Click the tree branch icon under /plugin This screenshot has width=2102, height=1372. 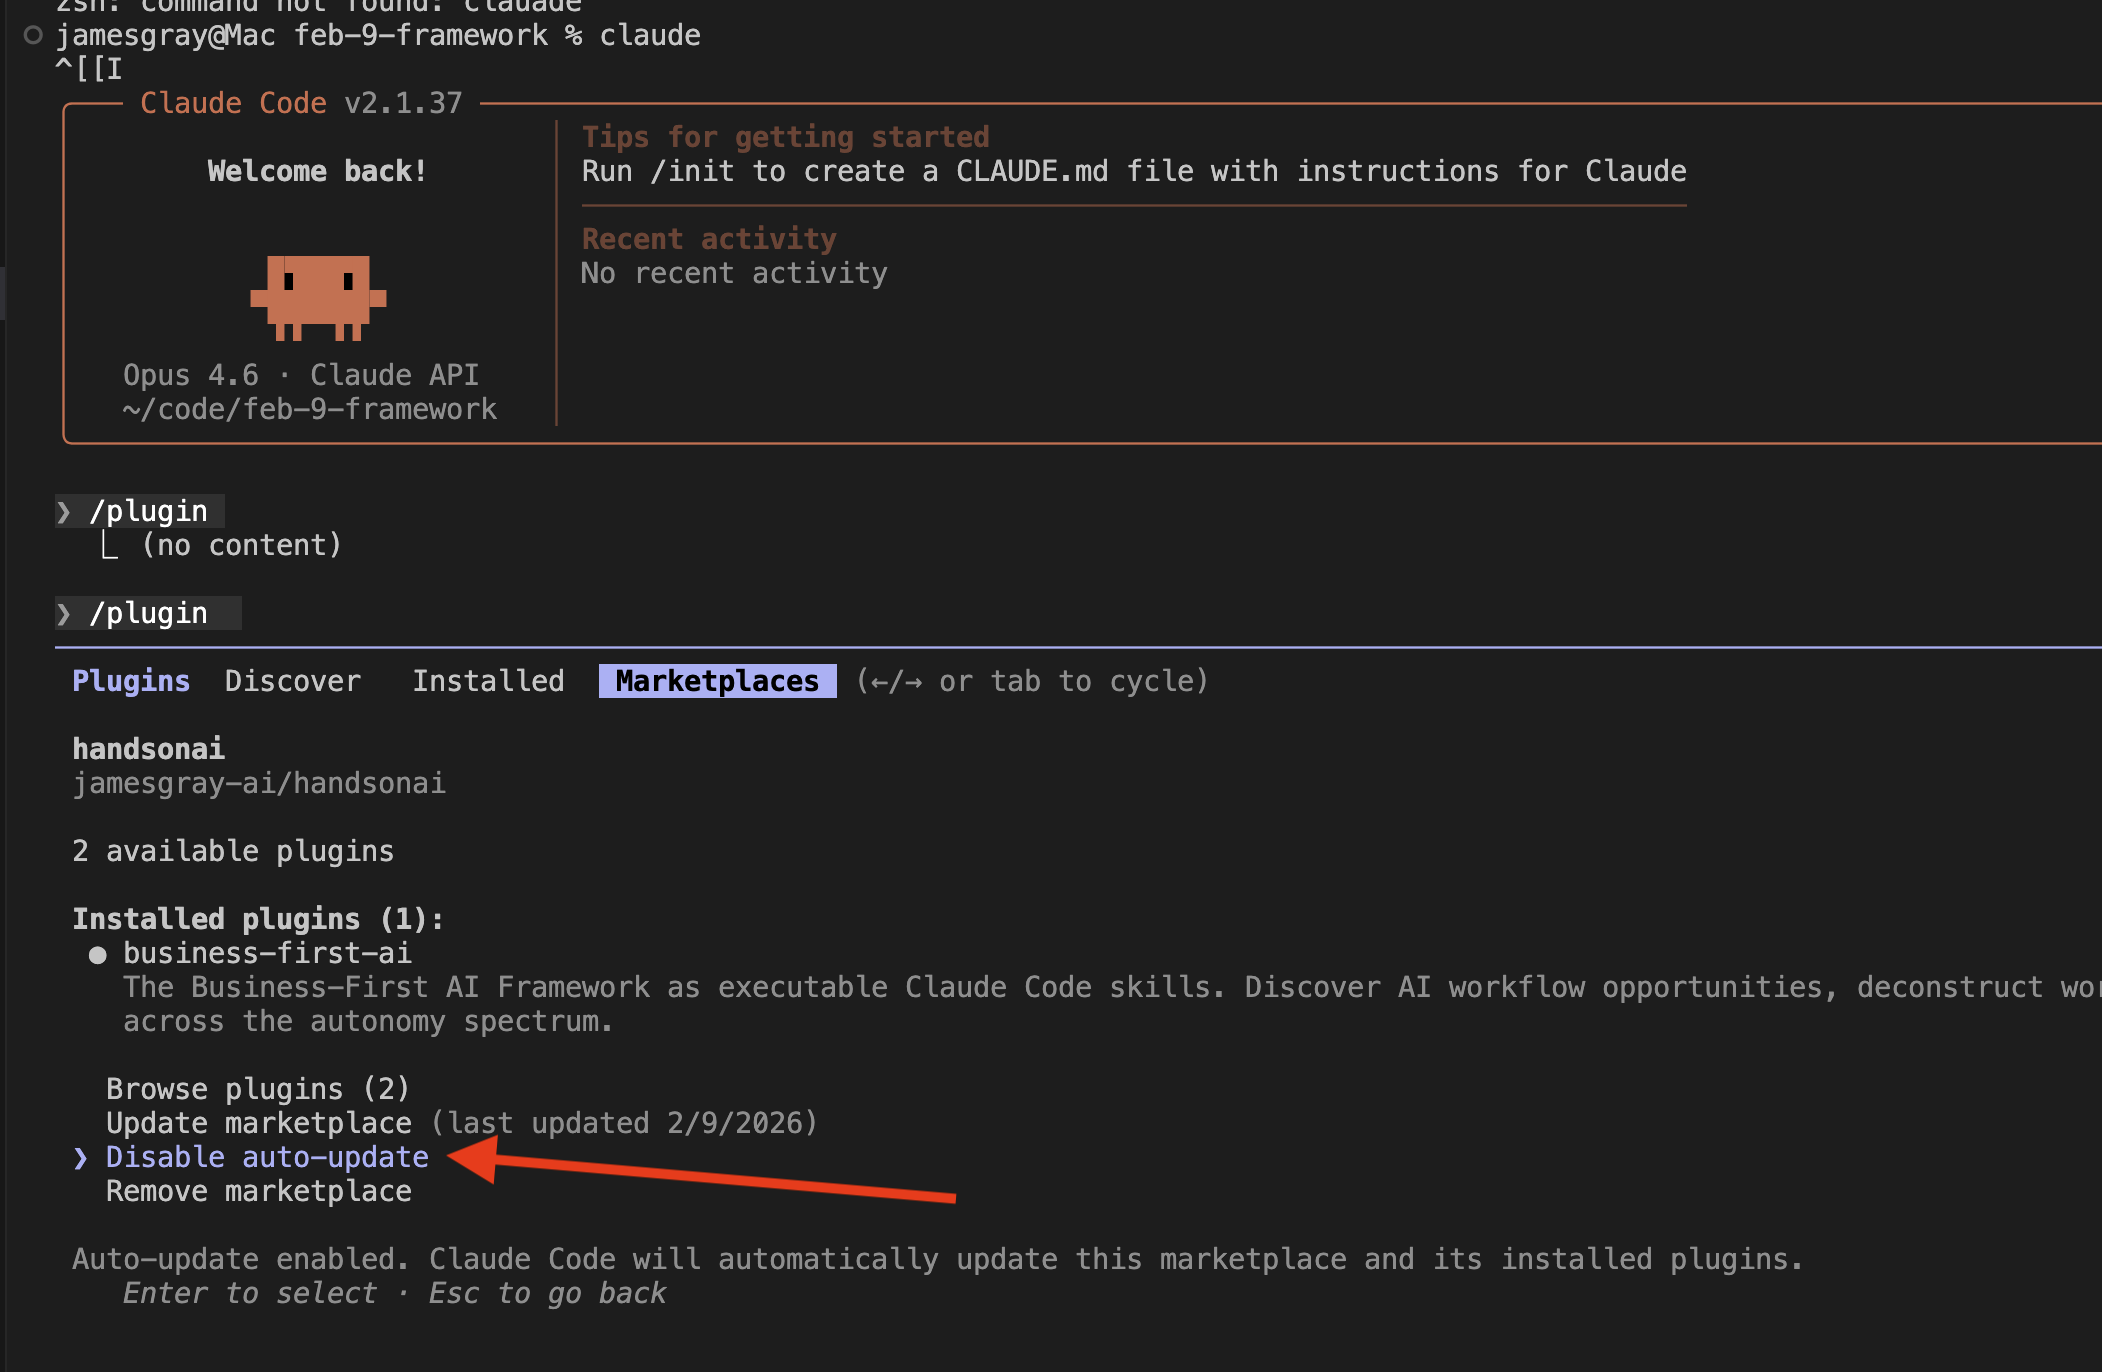click(x=110, y=544)
